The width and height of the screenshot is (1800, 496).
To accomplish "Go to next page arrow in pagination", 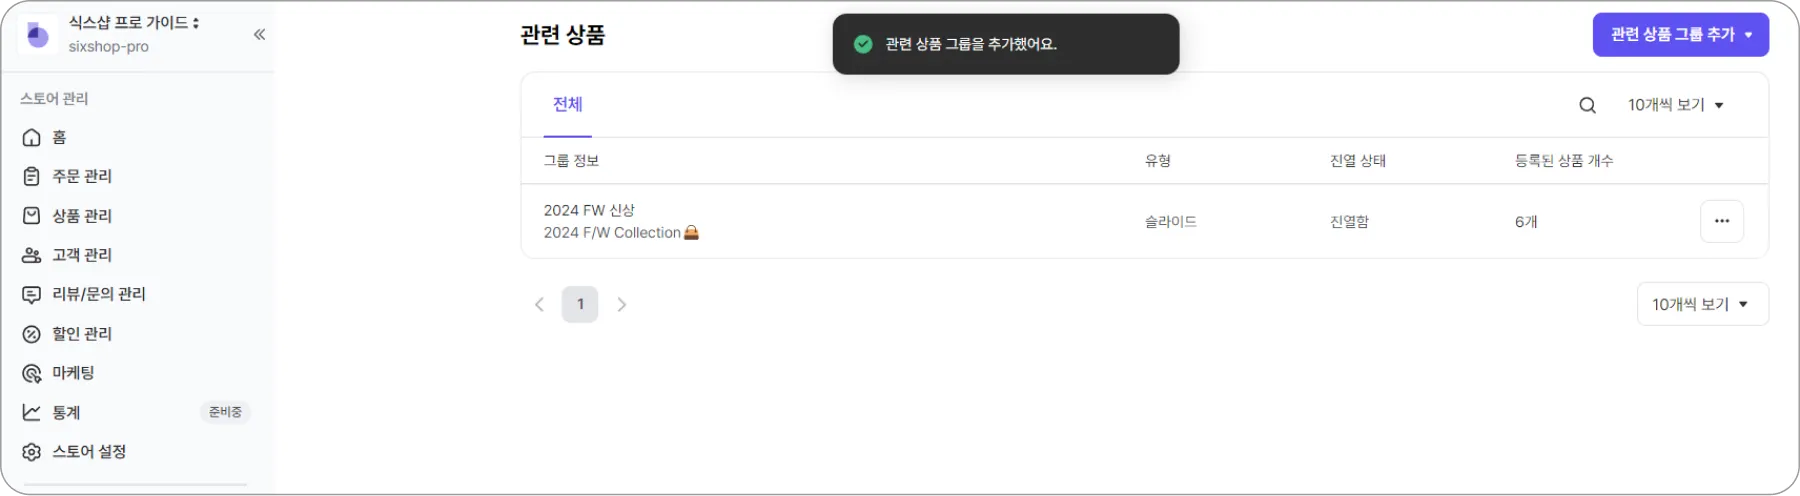I will (x=621, y=304).
